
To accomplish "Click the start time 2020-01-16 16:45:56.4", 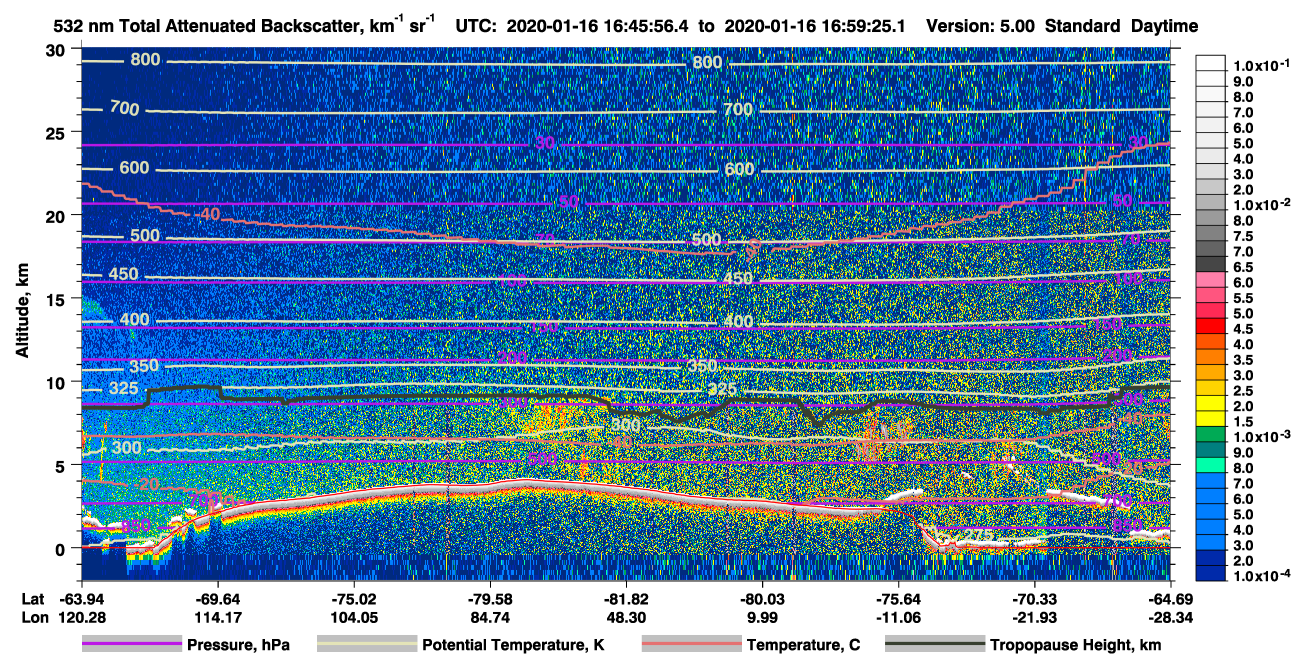I will click(600, 27).
